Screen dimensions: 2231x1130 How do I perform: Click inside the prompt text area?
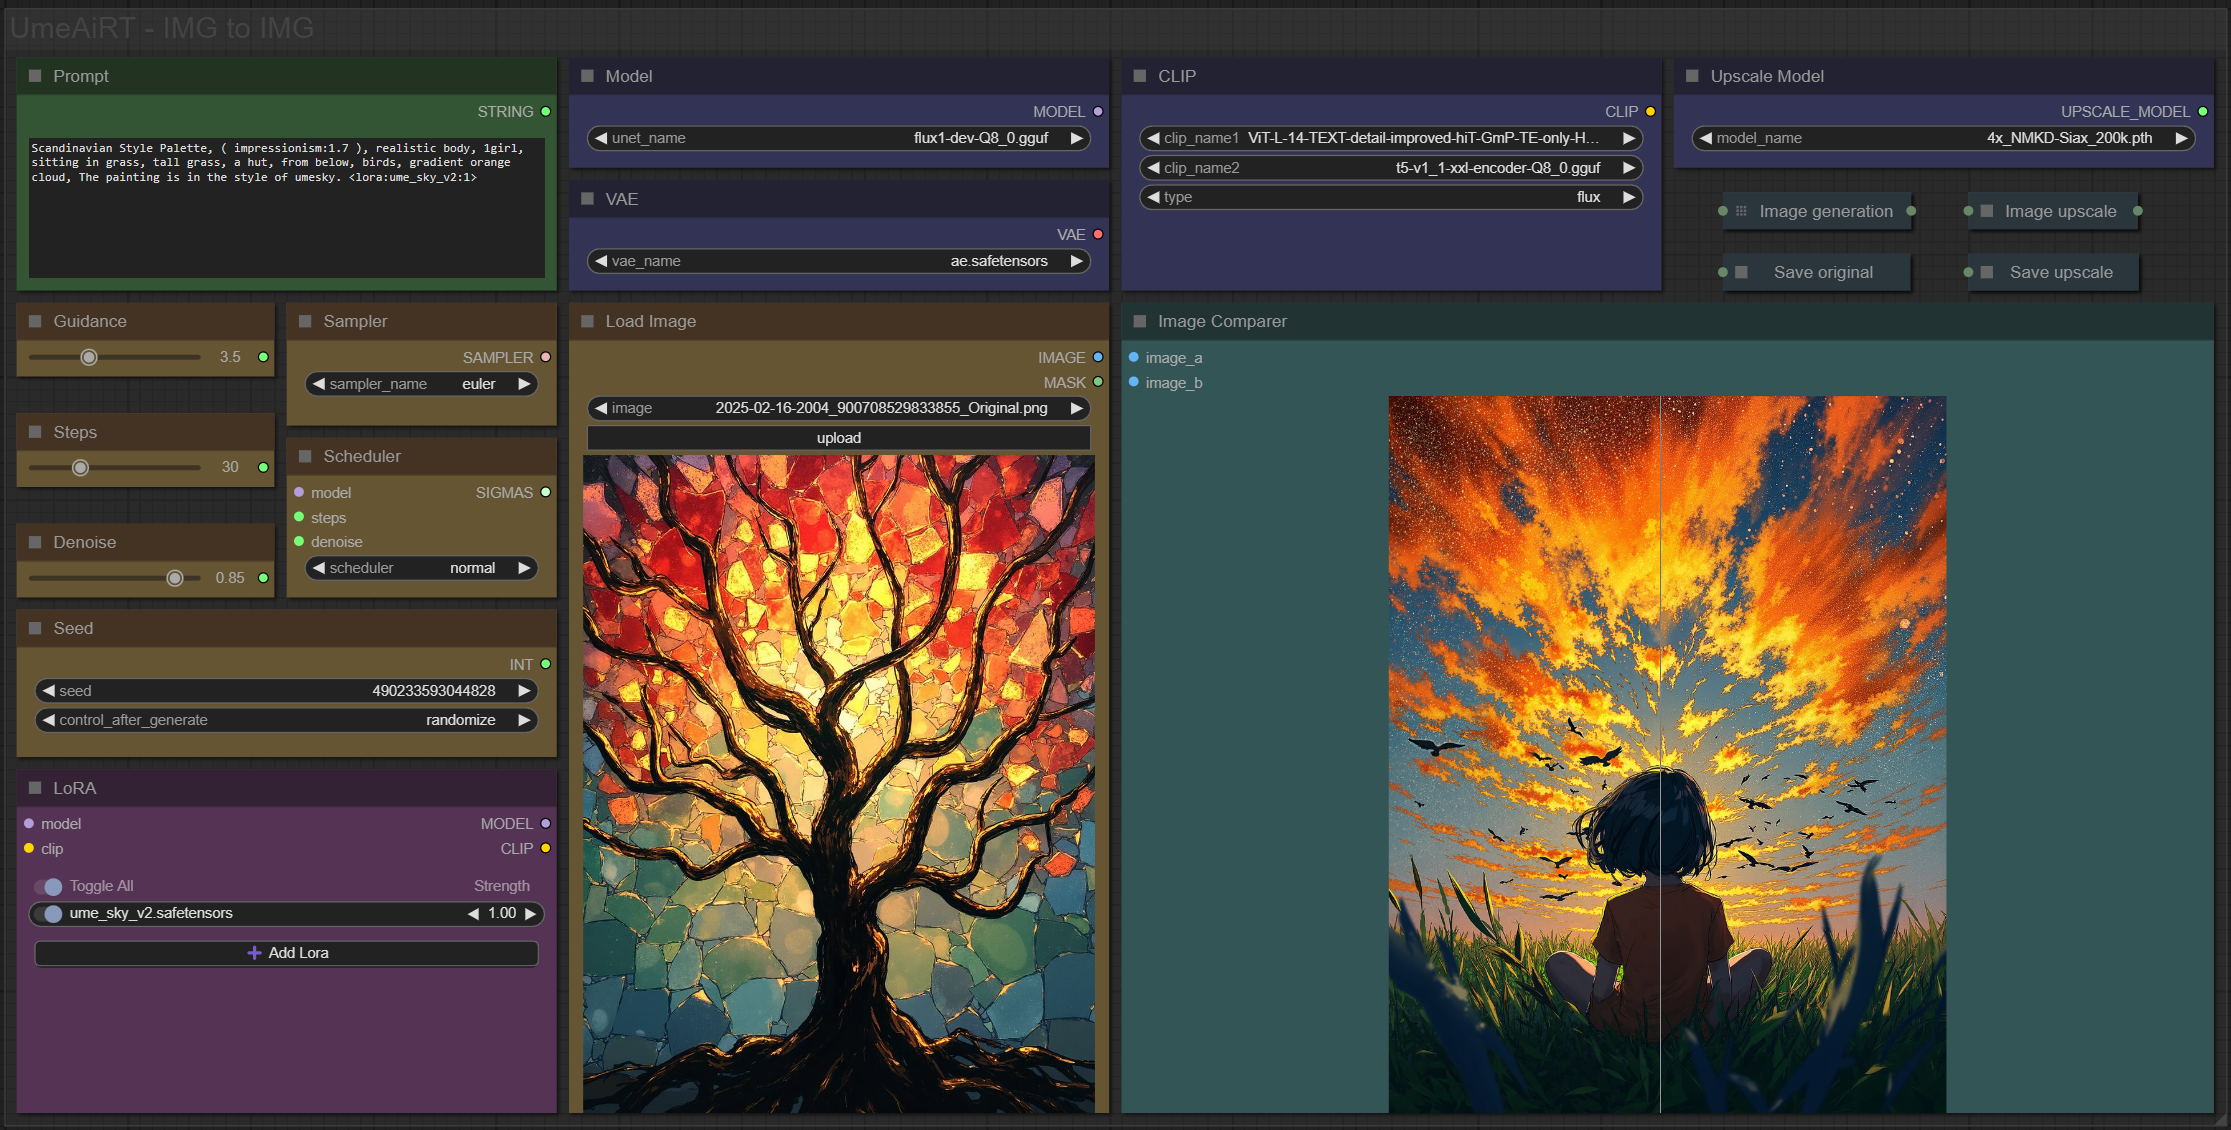pyautogui.click(x=286, y=220)
